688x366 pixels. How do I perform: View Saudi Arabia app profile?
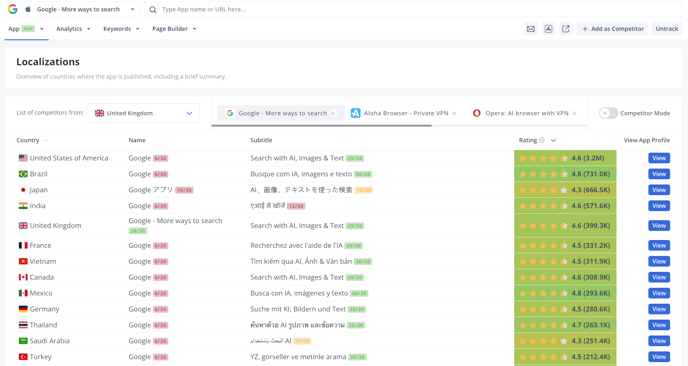click(x=659, y=341)
